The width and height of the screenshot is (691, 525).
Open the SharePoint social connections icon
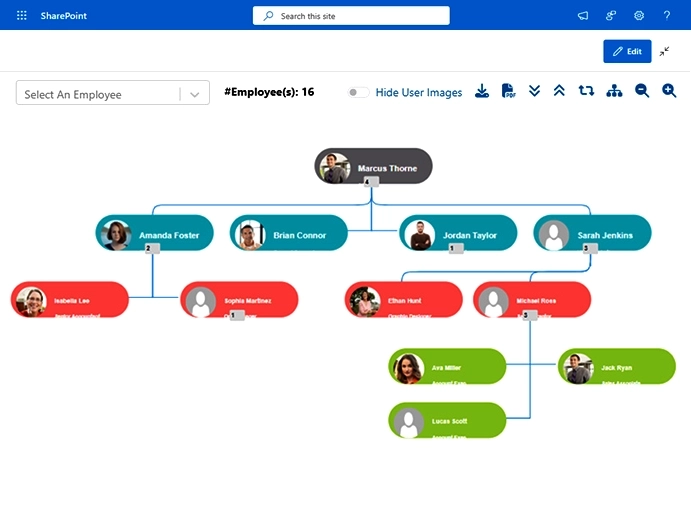click(611, 16)
